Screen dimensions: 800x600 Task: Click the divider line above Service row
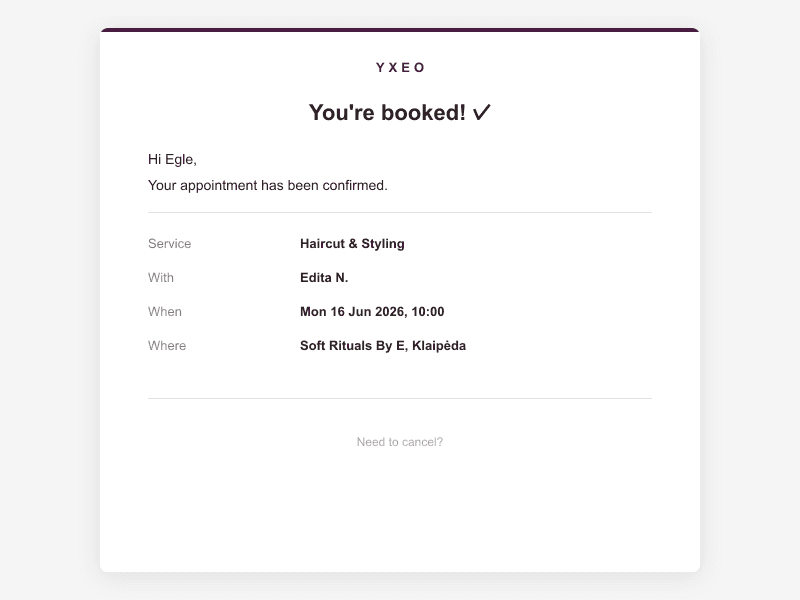(x=400, y=212)
